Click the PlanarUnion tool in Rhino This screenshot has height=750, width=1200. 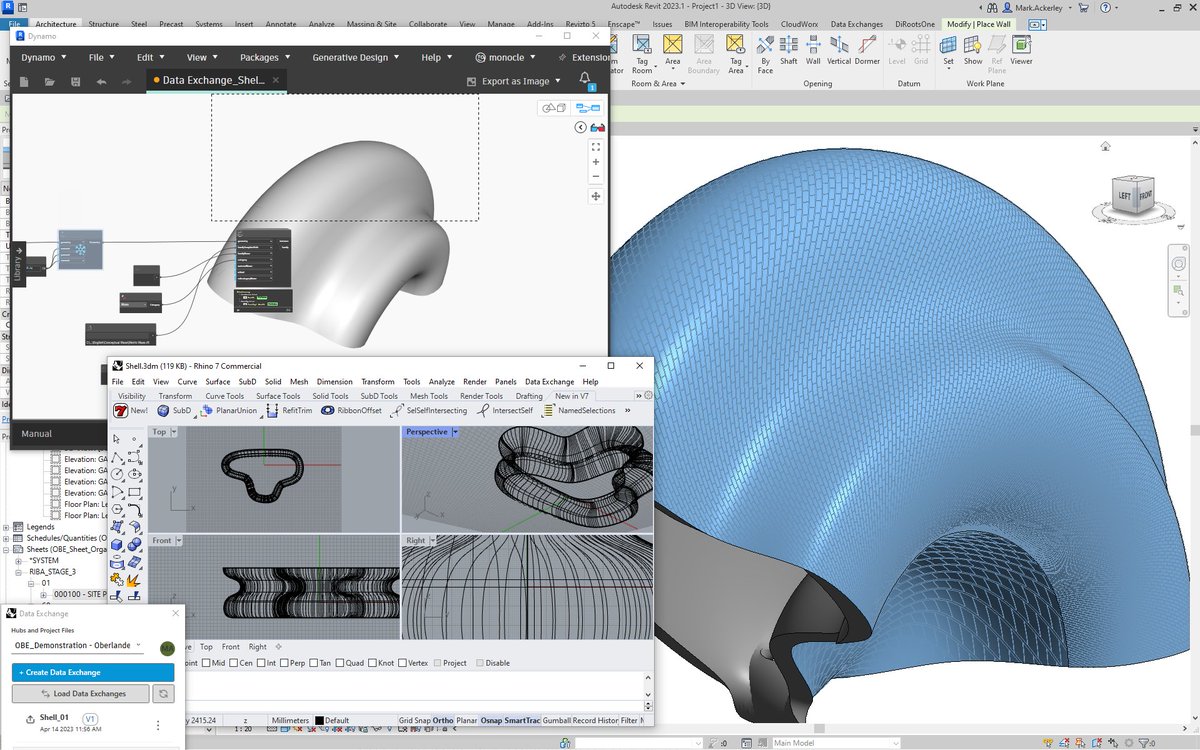point(228,410)
